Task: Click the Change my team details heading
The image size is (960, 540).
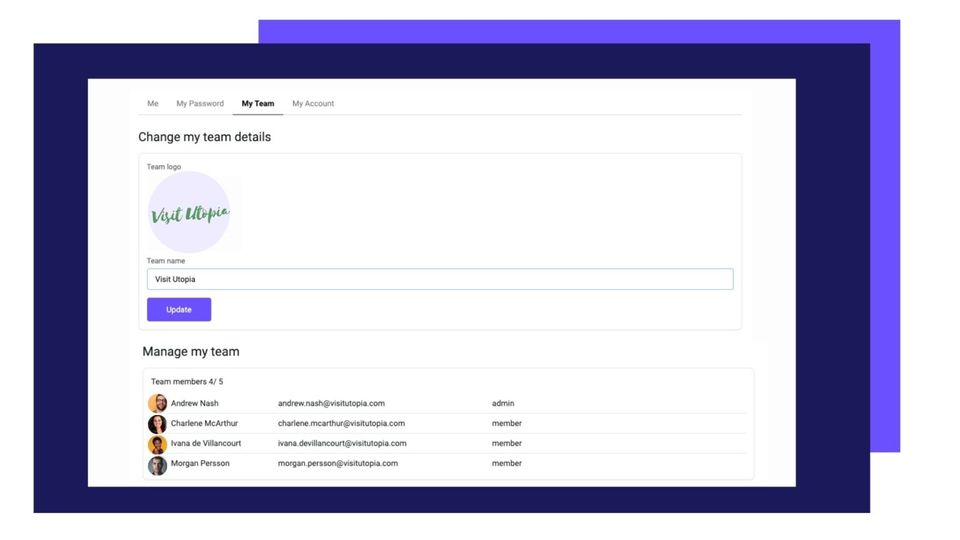Action: coord(204,137)
